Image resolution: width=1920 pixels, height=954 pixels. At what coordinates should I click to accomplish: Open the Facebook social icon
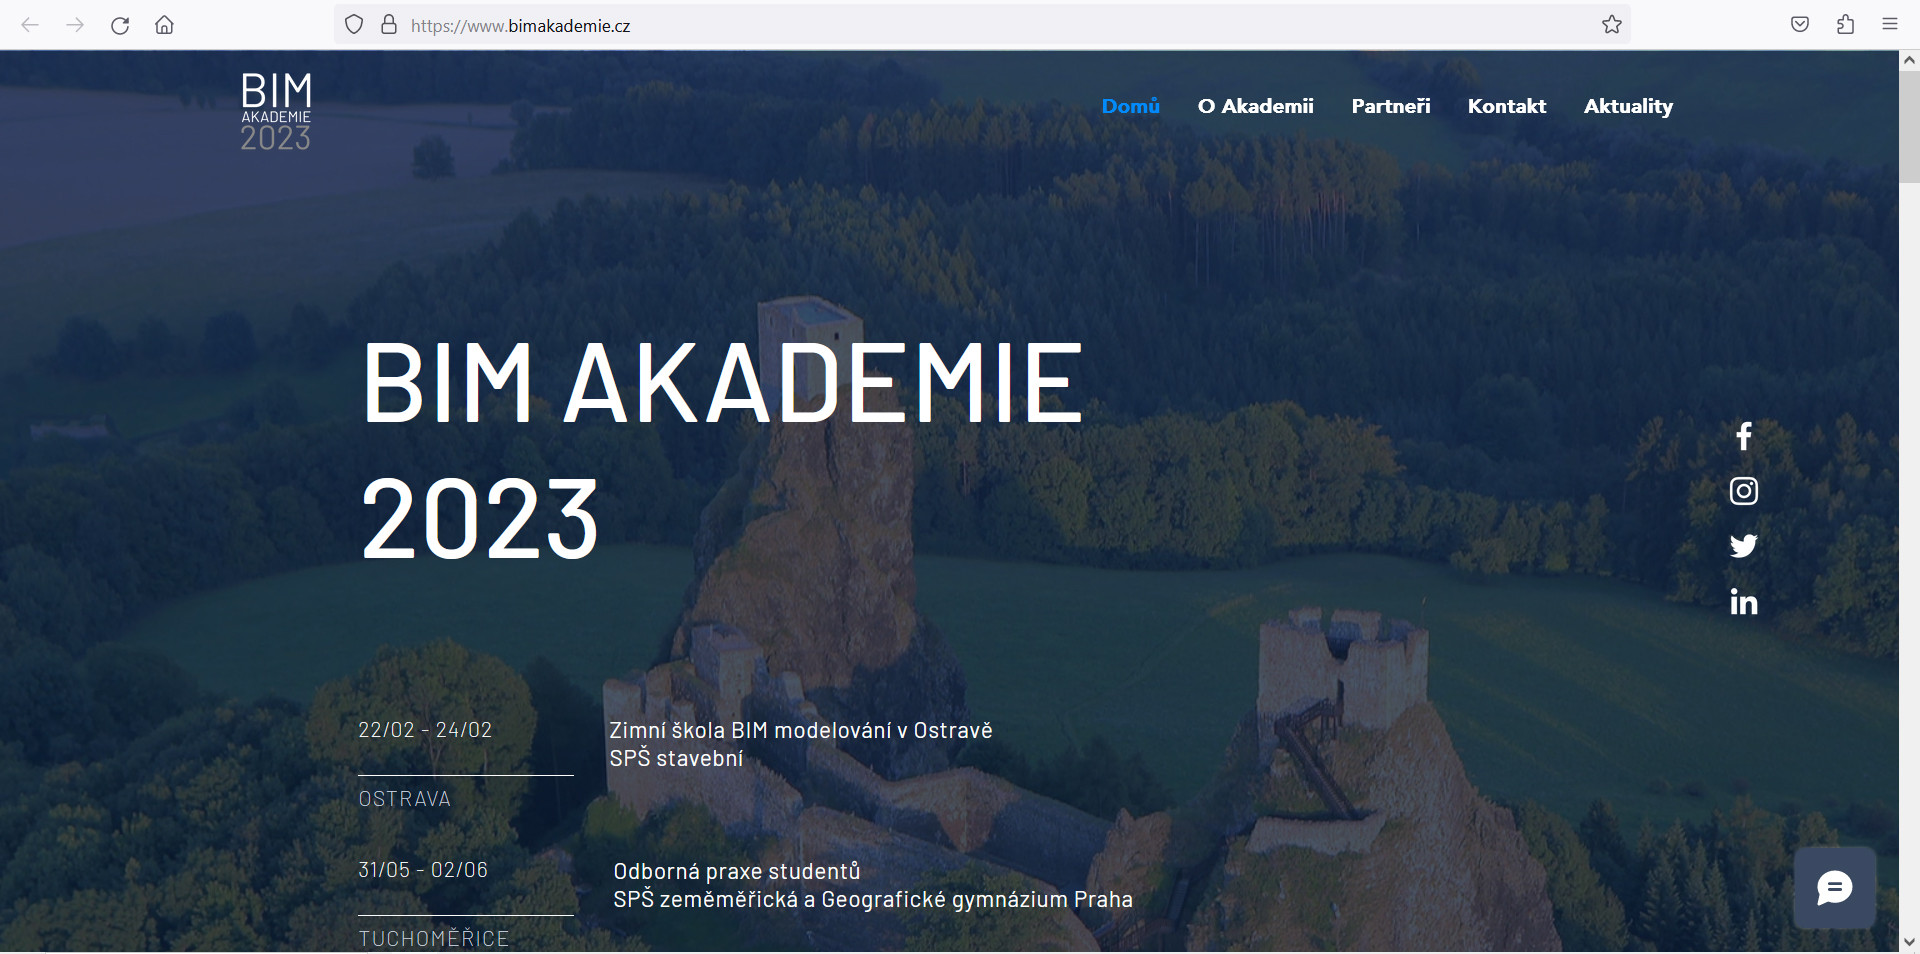tap(1743, 436)
